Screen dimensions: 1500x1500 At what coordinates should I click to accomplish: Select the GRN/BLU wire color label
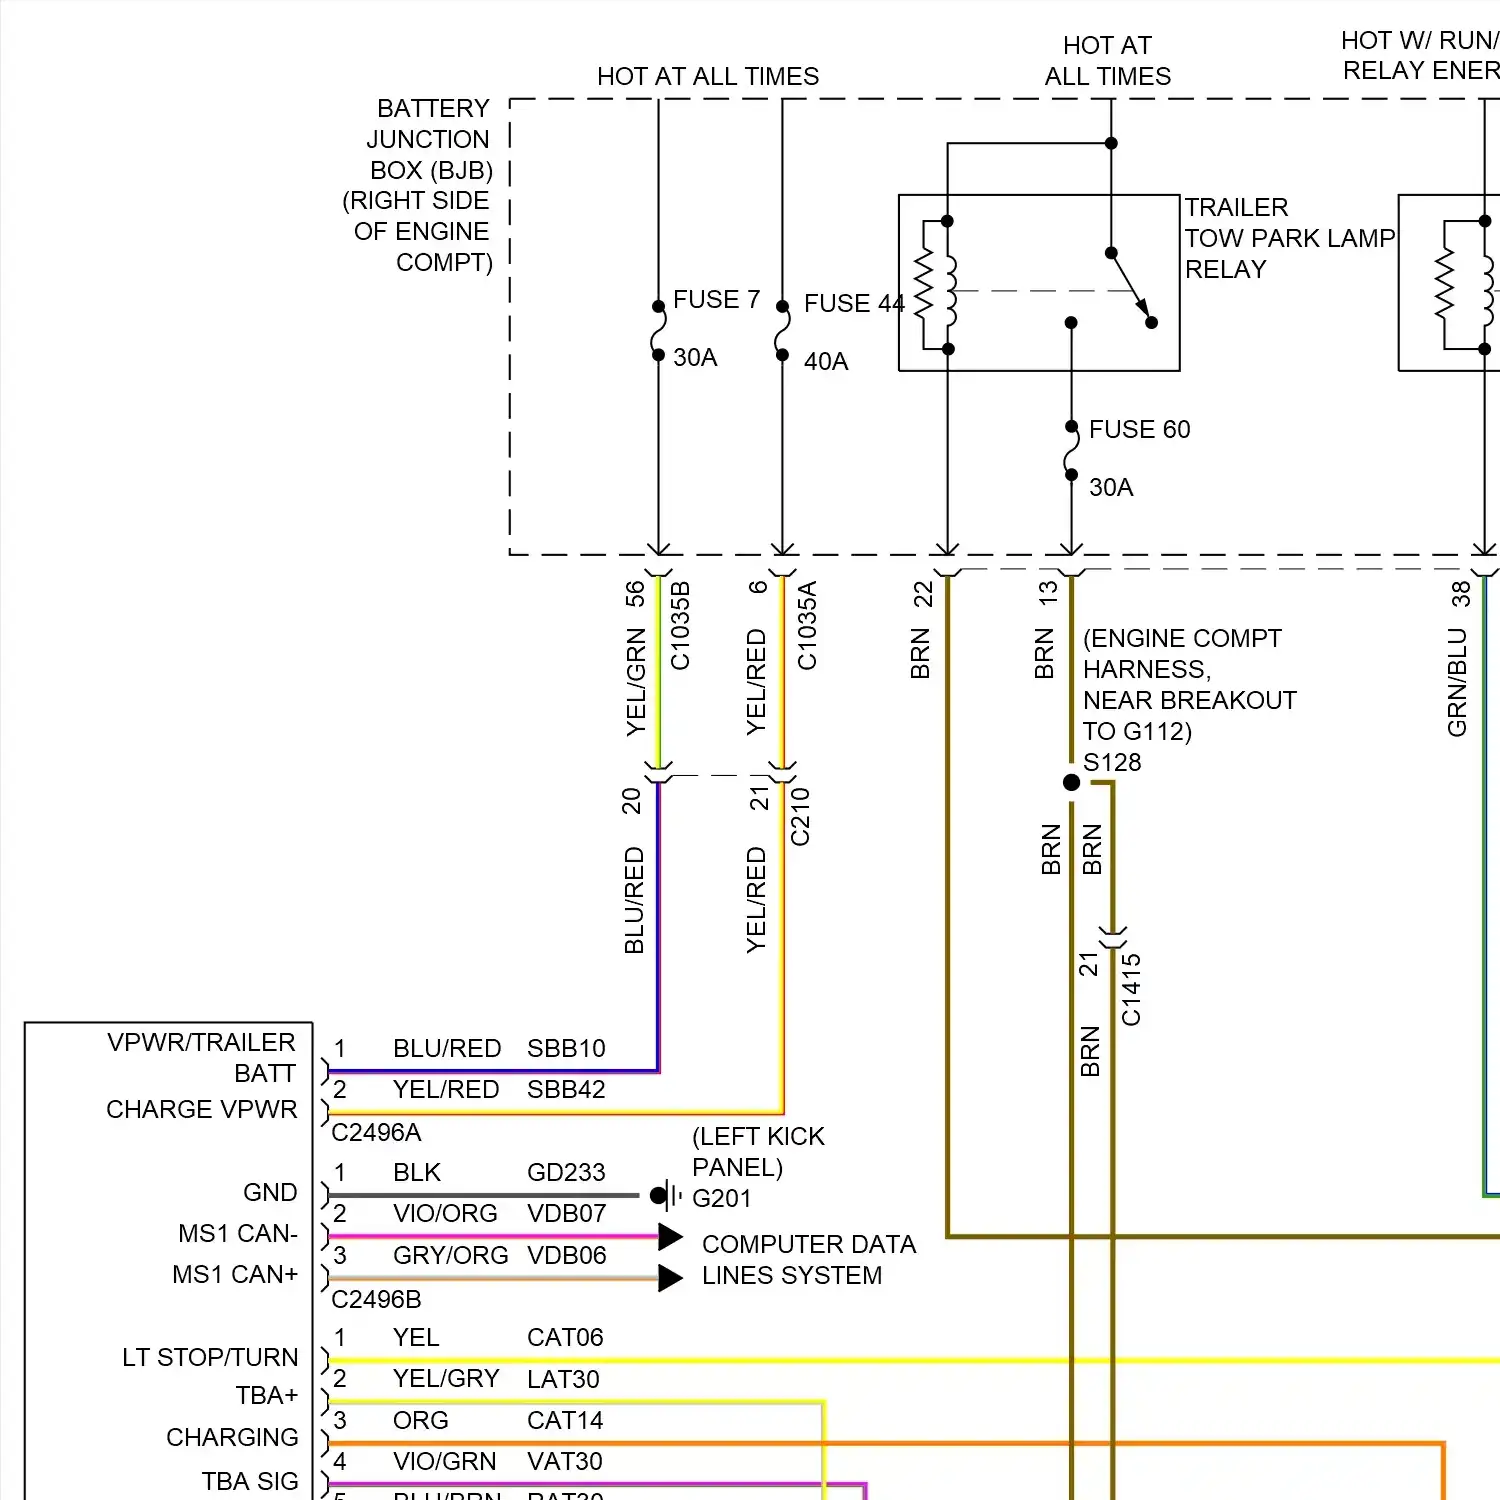[x=1457, y=683]
